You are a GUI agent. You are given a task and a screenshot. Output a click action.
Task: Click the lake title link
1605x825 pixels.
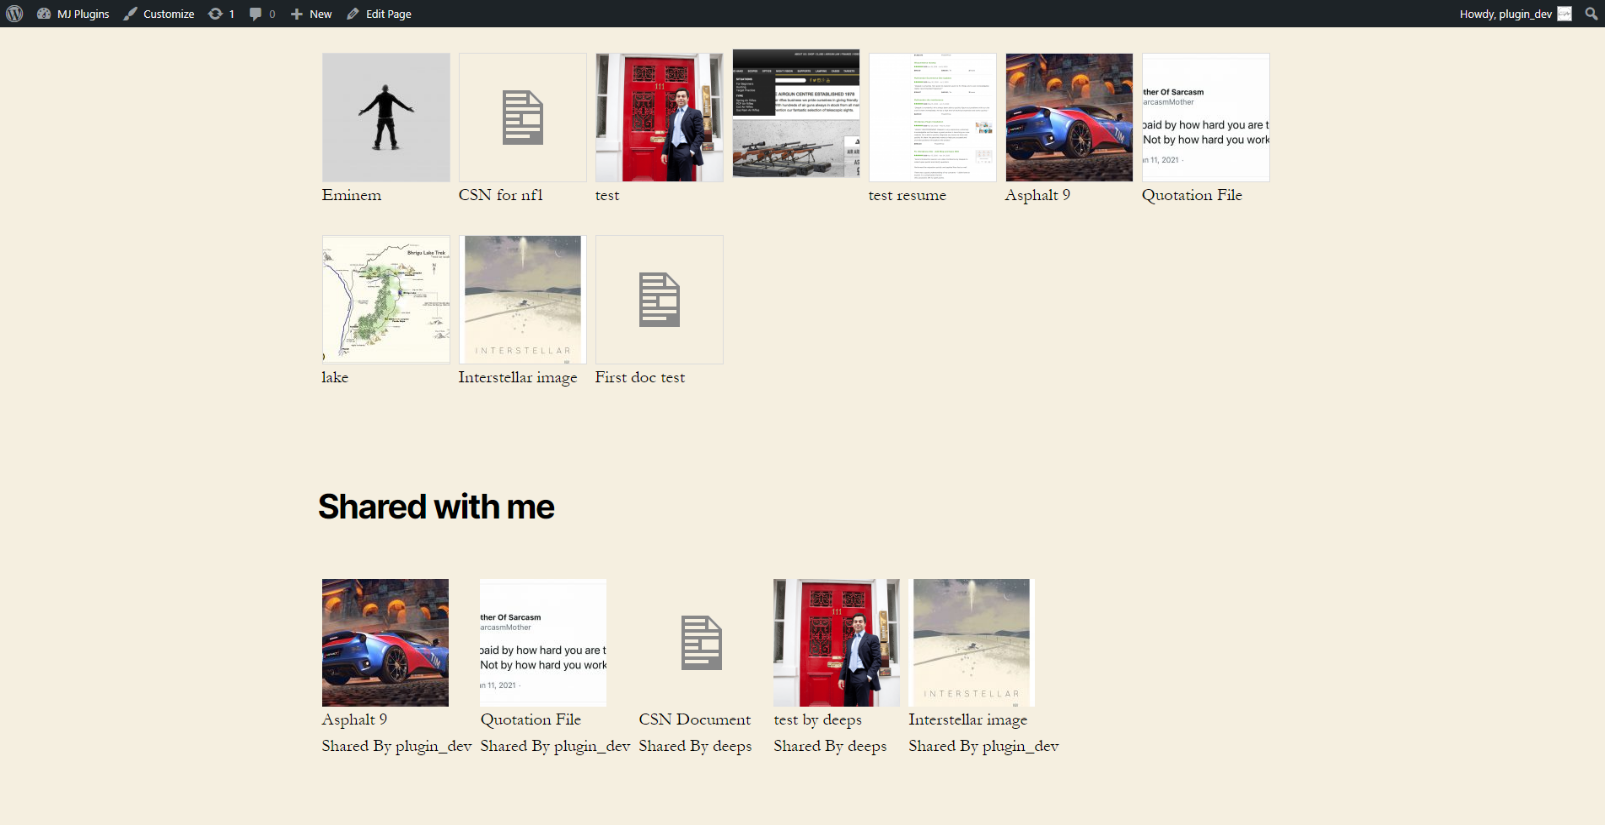[335, 377]
